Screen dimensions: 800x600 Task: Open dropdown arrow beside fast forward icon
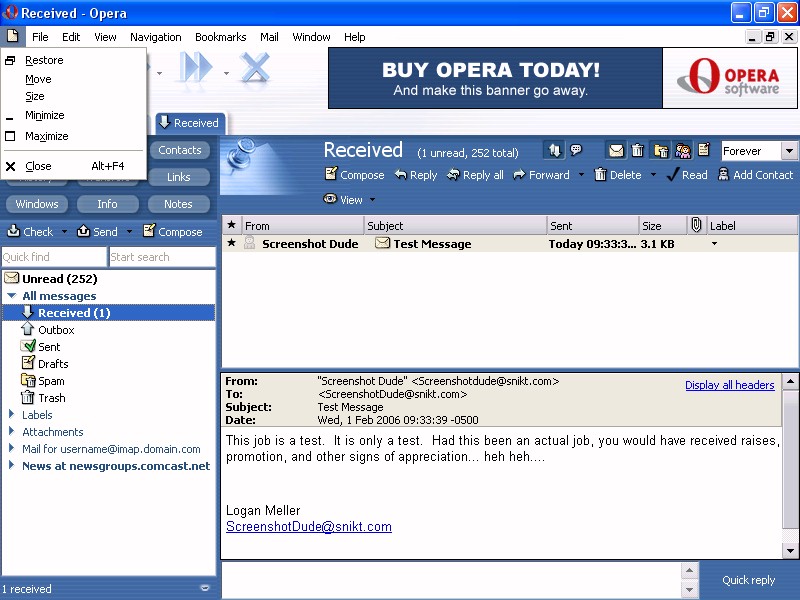point(226,73)
